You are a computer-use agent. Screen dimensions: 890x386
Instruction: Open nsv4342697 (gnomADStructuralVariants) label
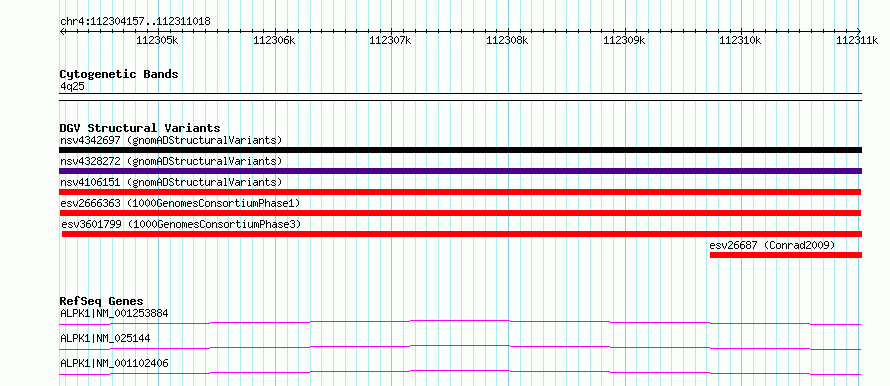[171, 140]
